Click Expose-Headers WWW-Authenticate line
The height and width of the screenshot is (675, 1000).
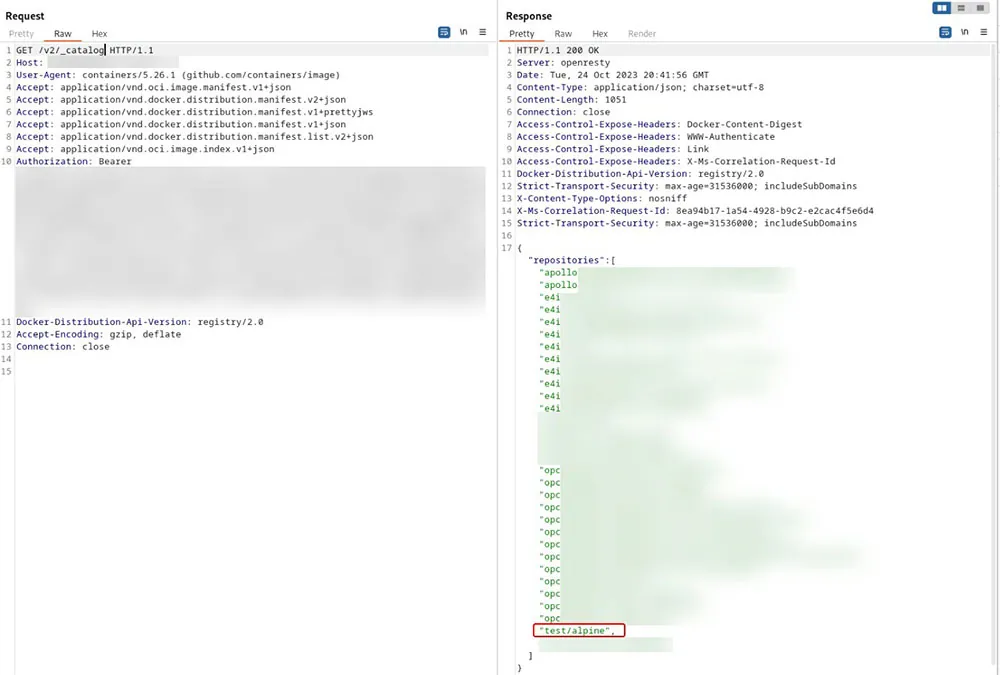(x=645, y=137)
